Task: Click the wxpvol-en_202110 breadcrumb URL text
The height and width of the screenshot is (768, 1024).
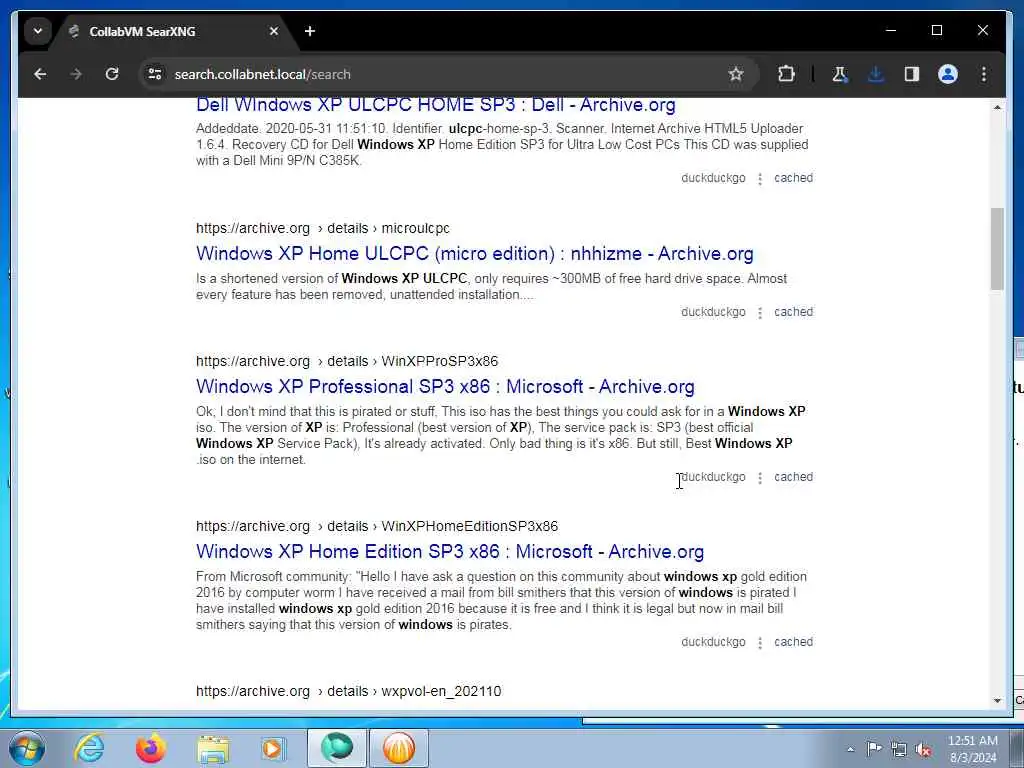Action: pyautogui.click(x=349, y=692)
